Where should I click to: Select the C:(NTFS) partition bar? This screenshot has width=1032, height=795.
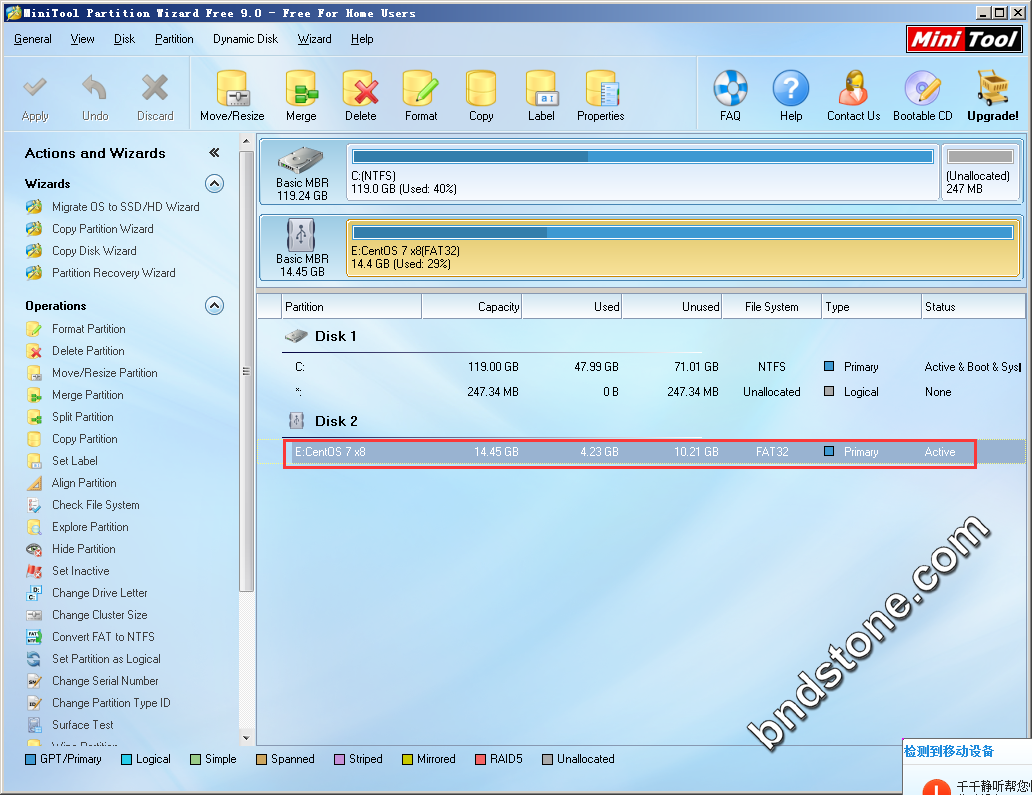point(642,172)
